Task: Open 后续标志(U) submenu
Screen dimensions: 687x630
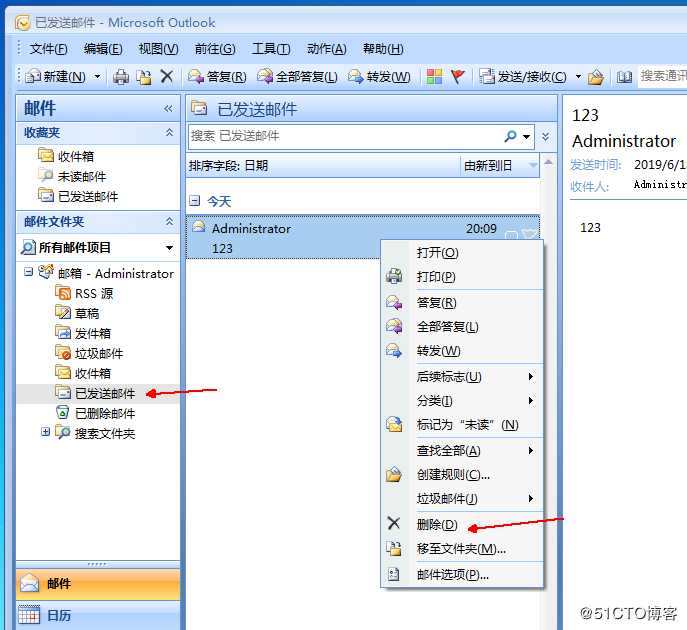Action: (462, 377)
